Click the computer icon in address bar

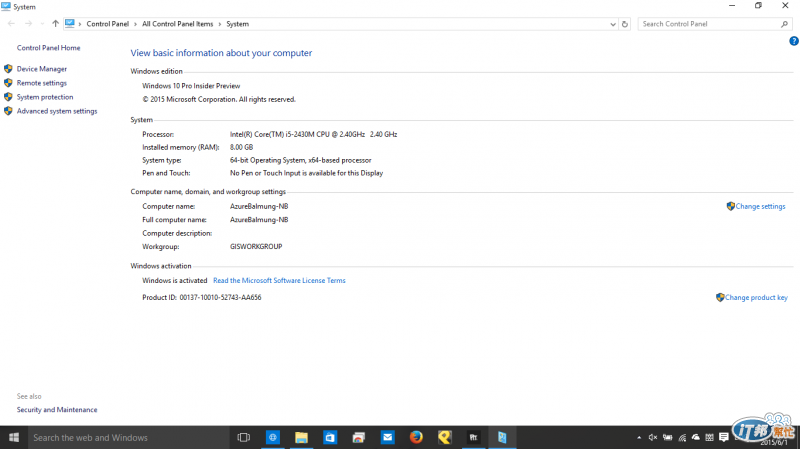(70, 23)
